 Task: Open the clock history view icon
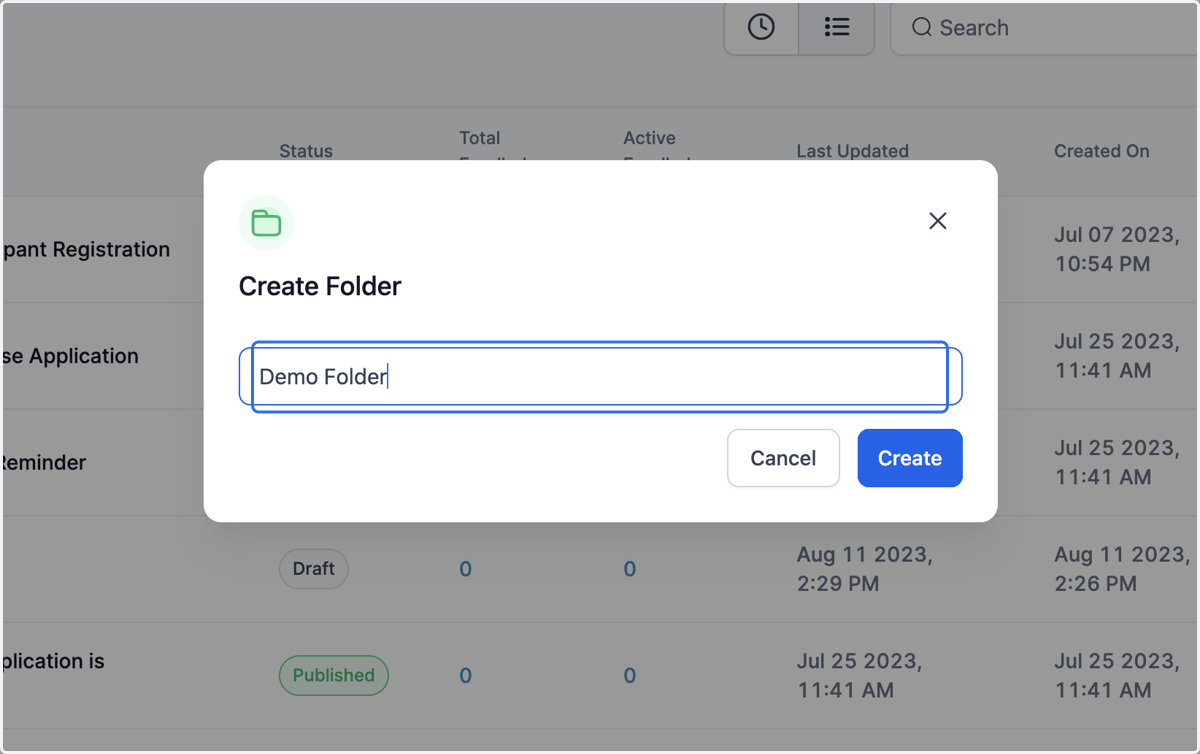761,28
